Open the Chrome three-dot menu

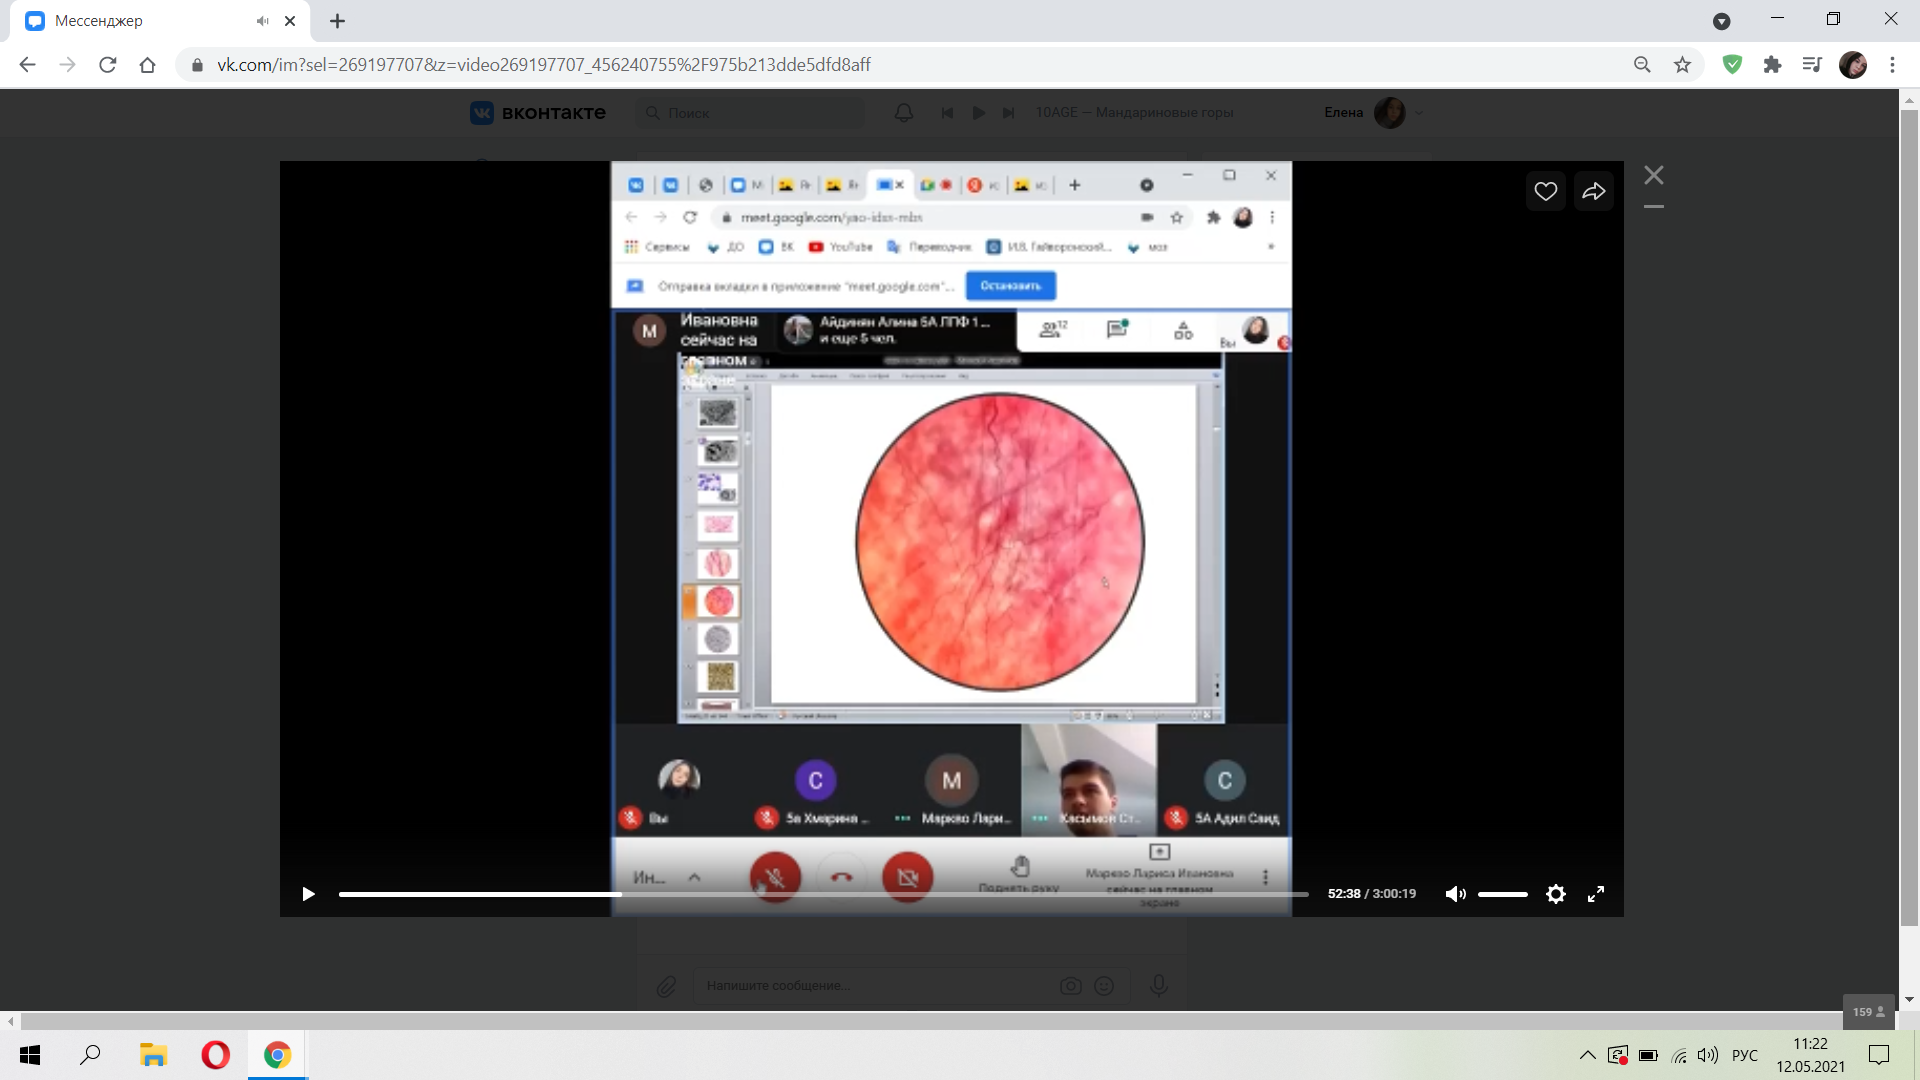tap(1892, 65)
